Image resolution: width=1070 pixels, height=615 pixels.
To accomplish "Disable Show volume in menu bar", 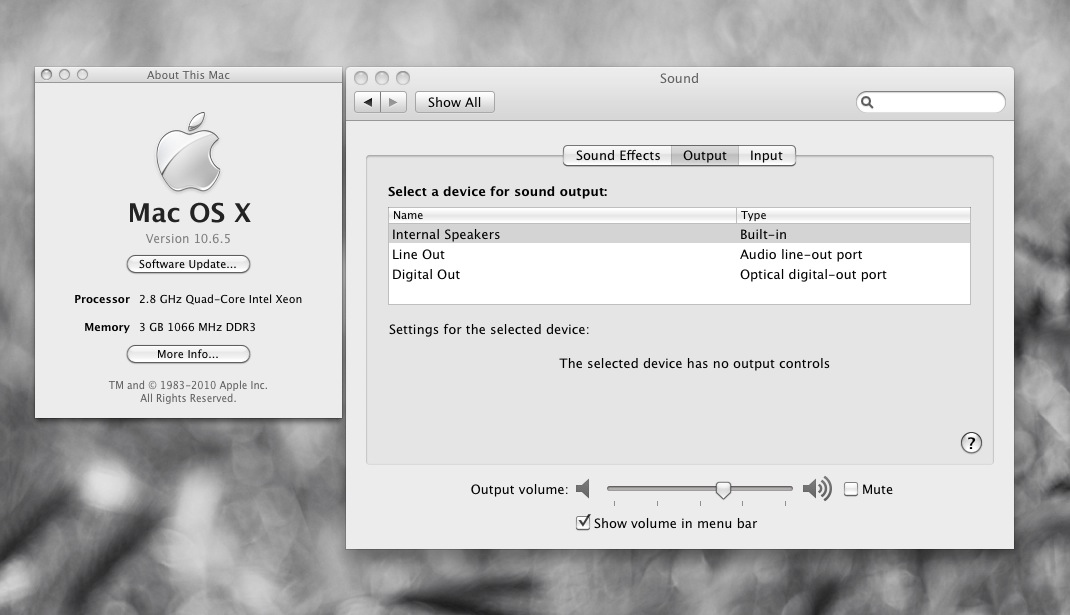I will point(583,522).
